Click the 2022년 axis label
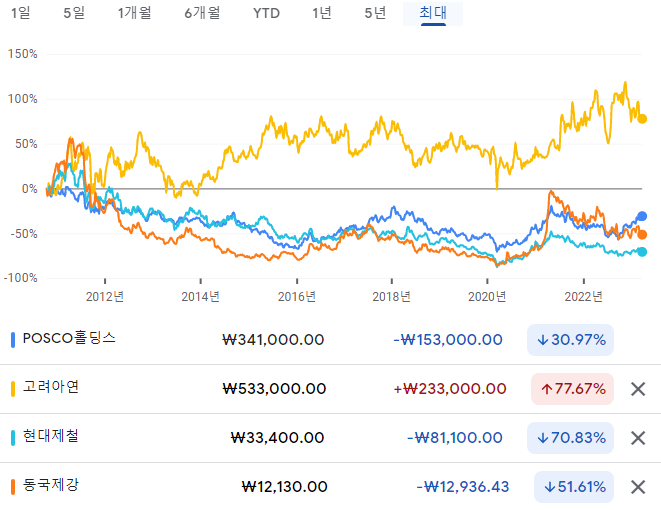The image size is (661, 510). [584, 297]
